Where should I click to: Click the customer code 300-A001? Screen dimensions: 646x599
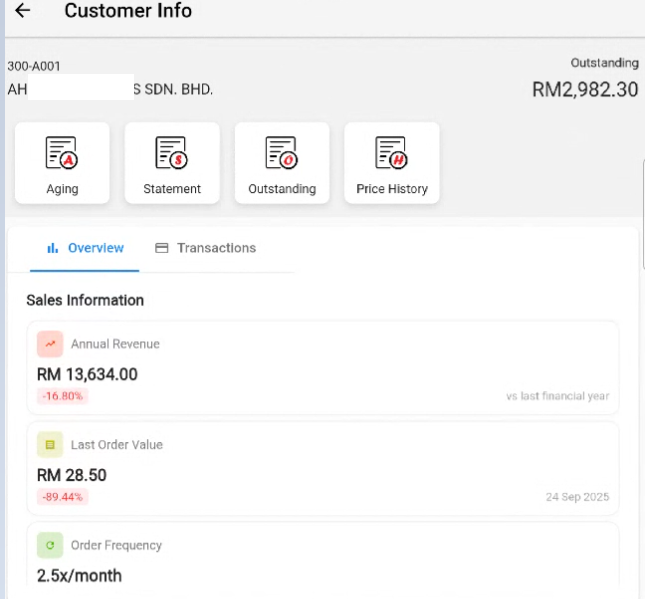pos(34,67)
